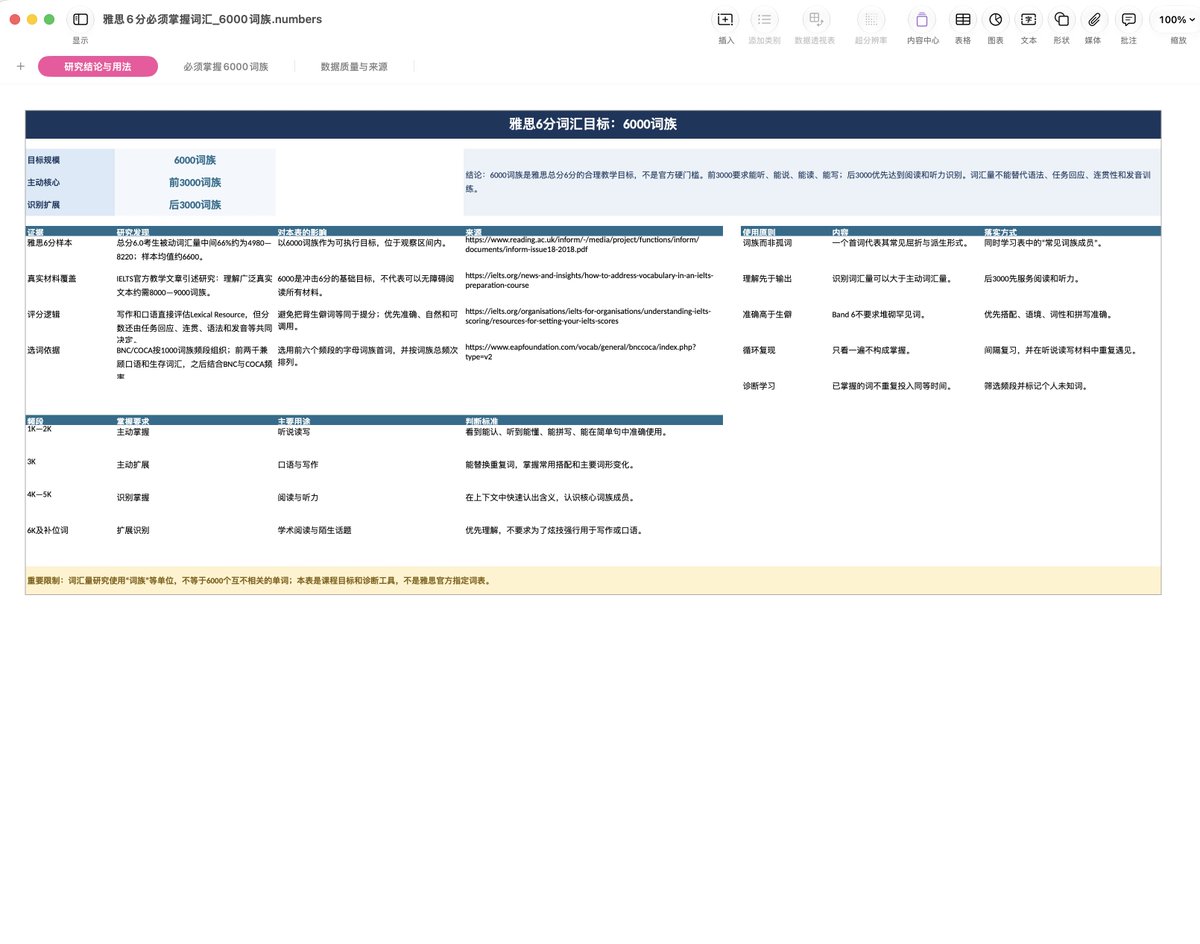Image resolution: width=1200 pixels, height=944 pixels.
Task: Open the 100% zoom dropdown
Action: [1178, 20]
